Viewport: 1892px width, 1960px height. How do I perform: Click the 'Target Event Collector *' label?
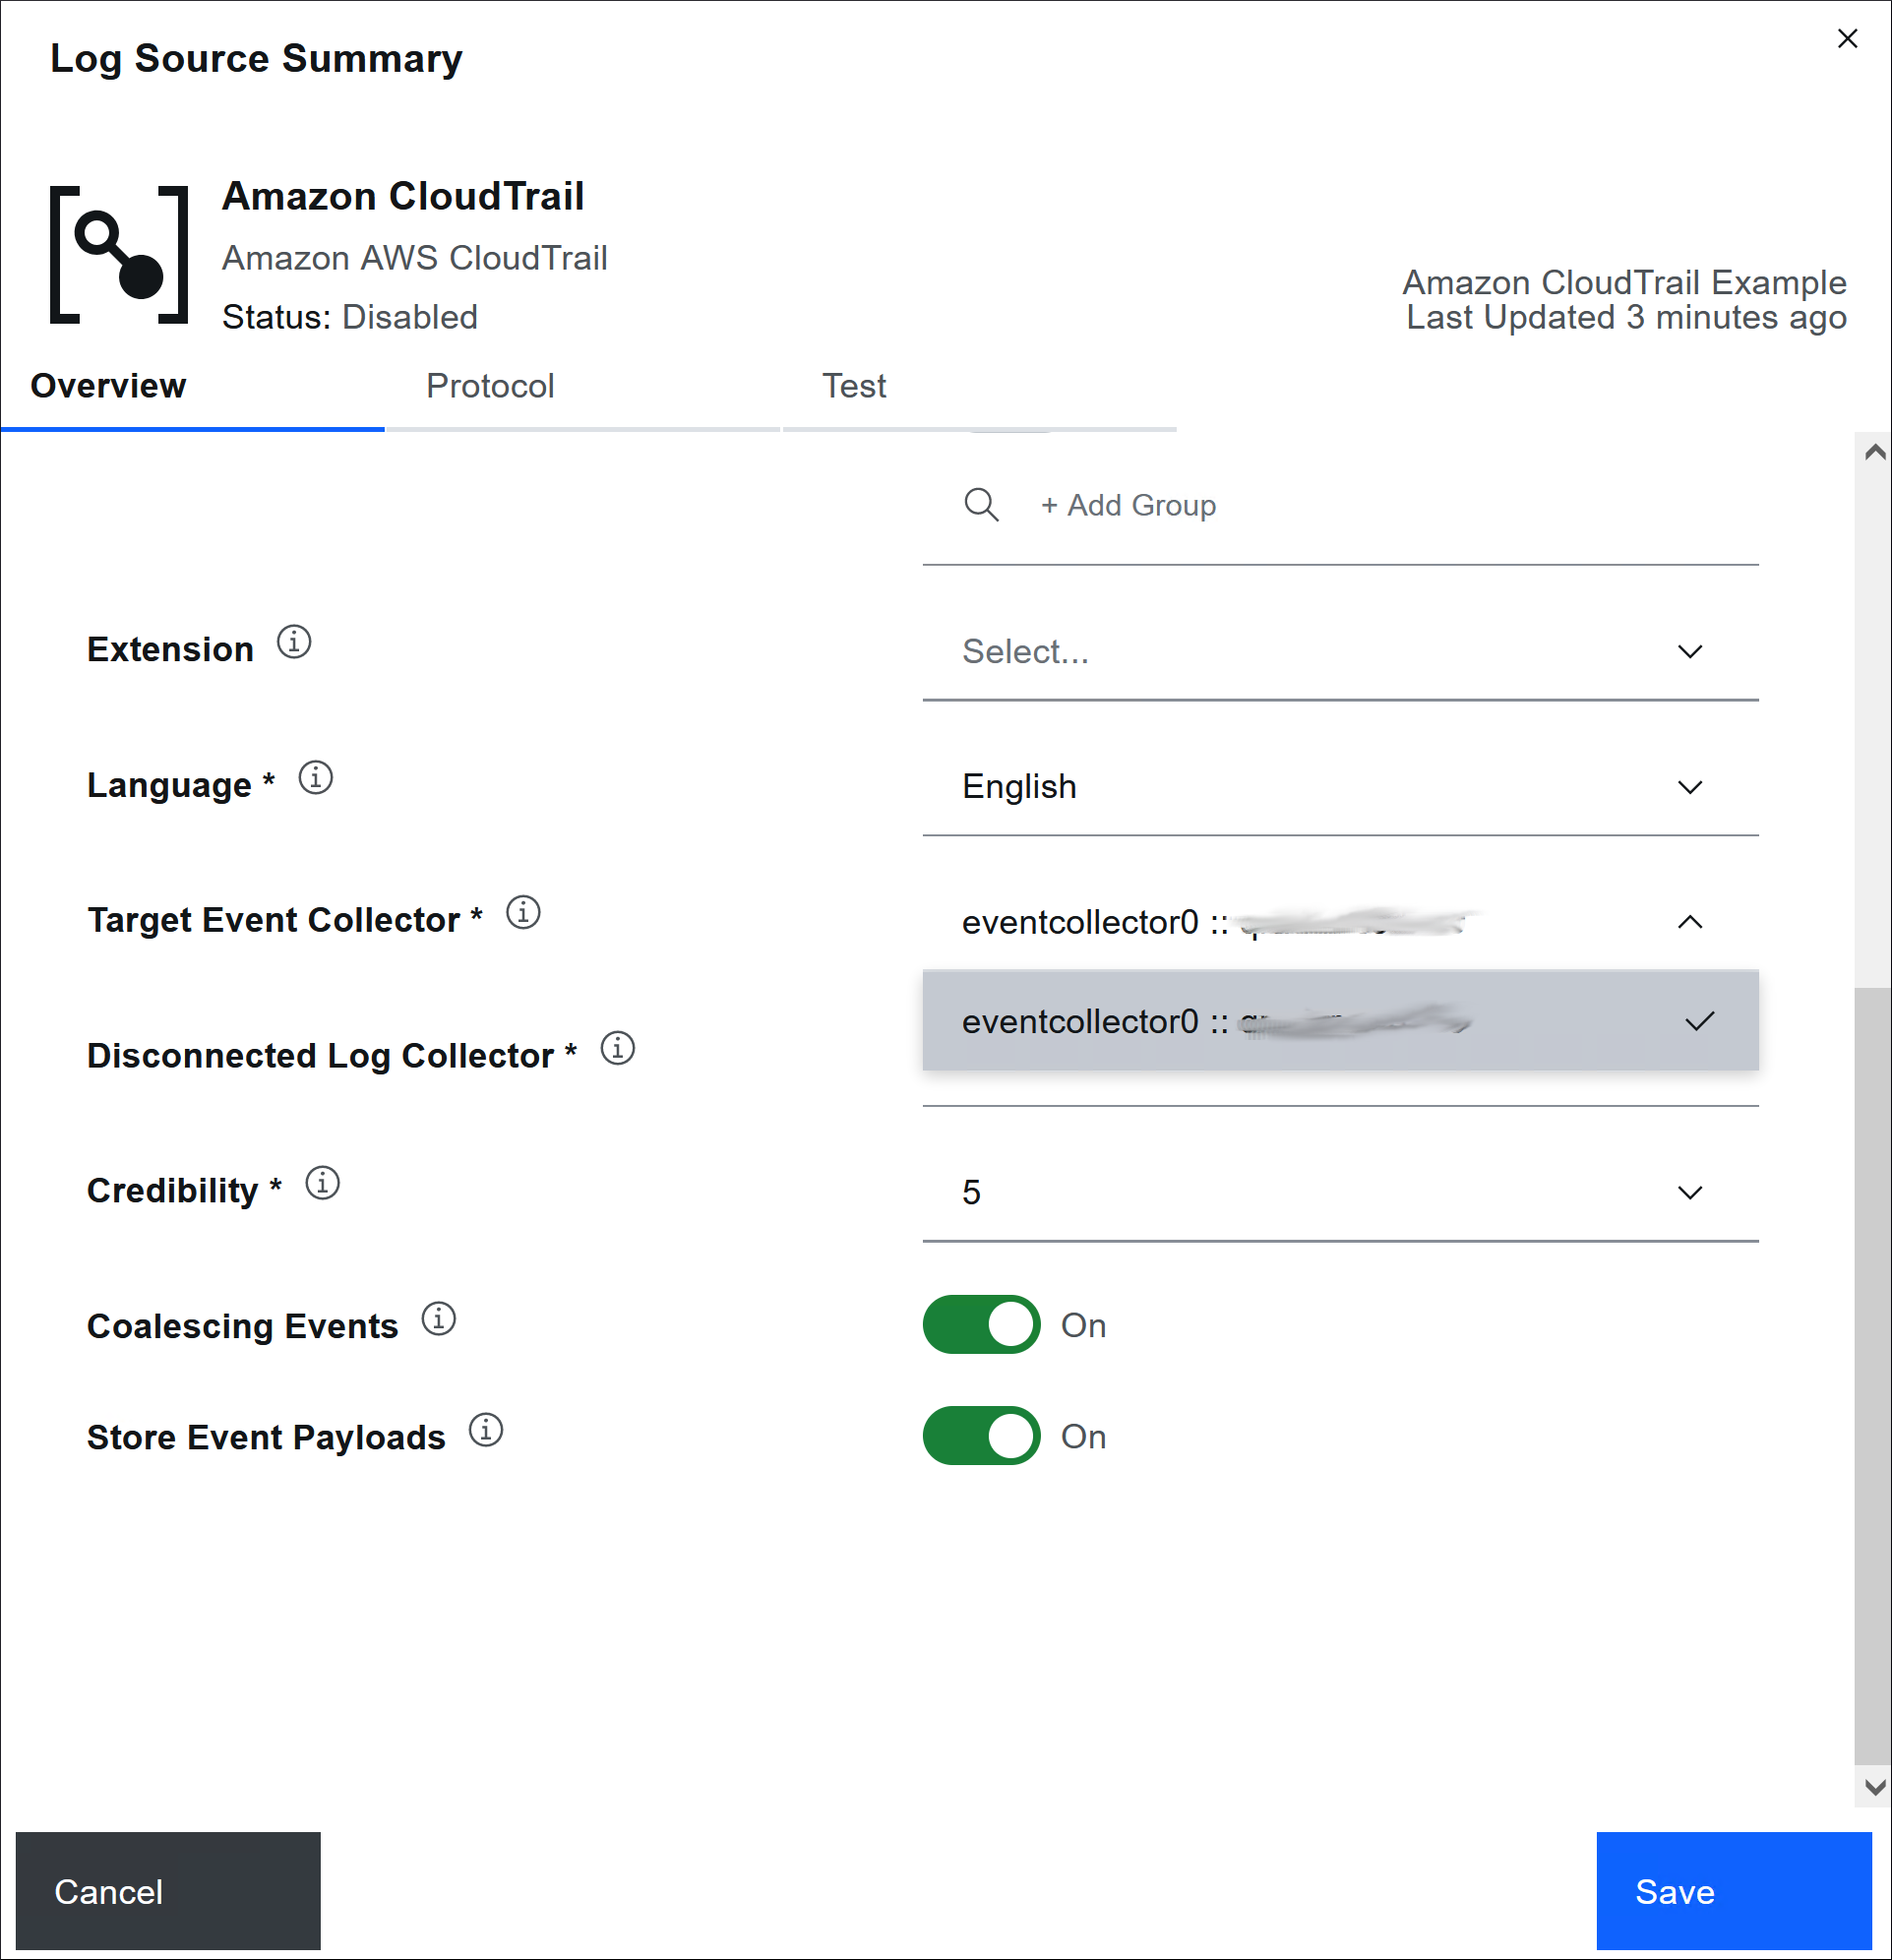click(x=285, y=920)
